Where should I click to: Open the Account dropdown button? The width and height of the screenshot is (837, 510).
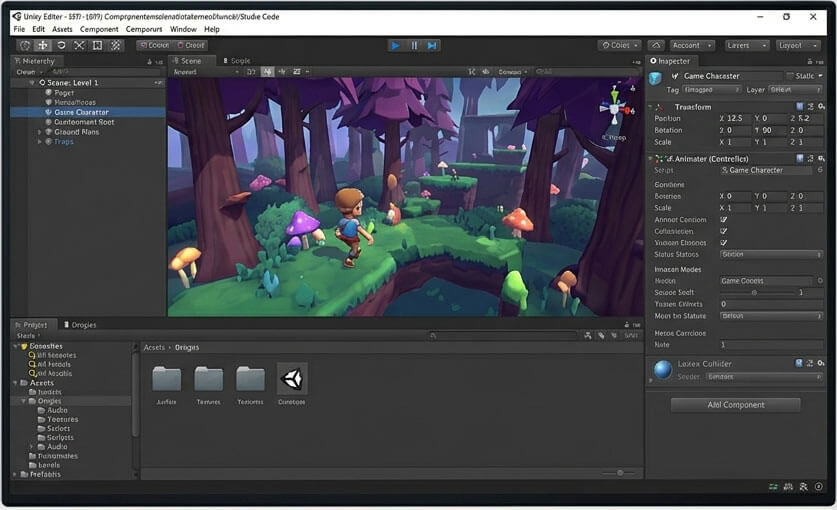[x=692, y=45]
